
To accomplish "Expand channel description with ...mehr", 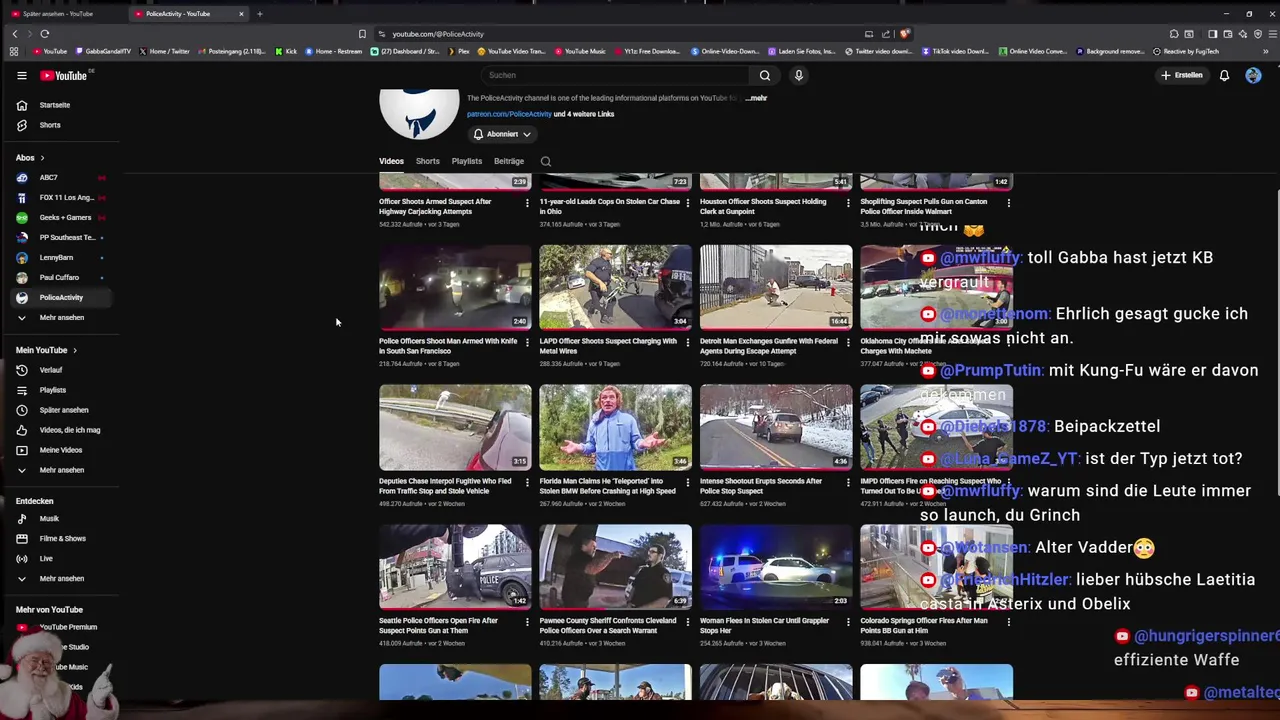I will 756,98.
